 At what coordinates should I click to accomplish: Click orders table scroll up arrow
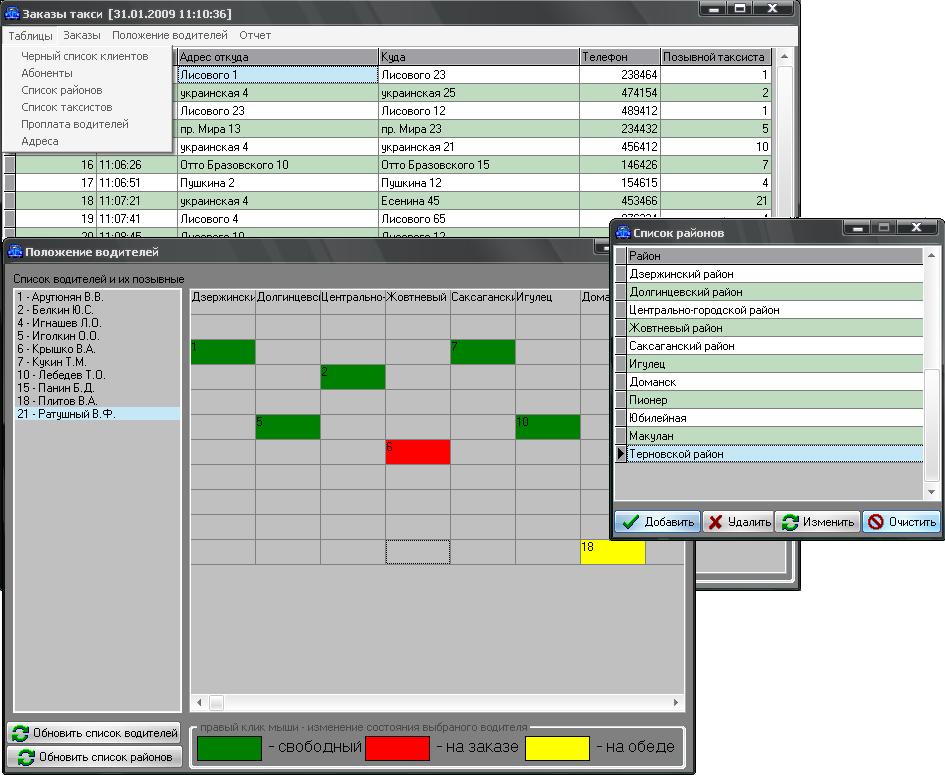coord(784,57)
